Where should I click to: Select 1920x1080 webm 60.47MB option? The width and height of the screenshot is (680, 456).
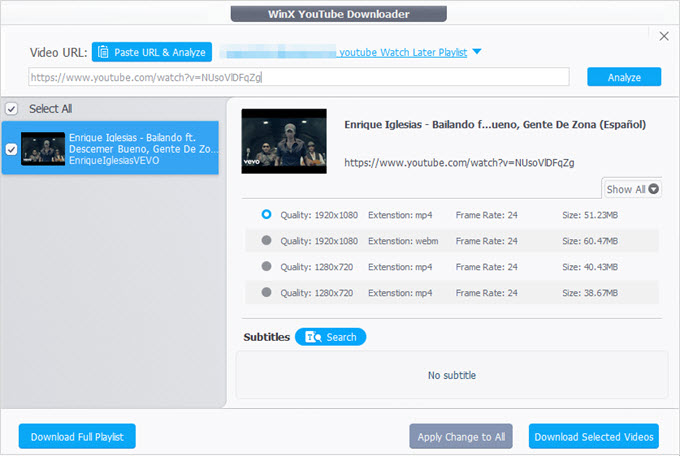coord(266,240)
